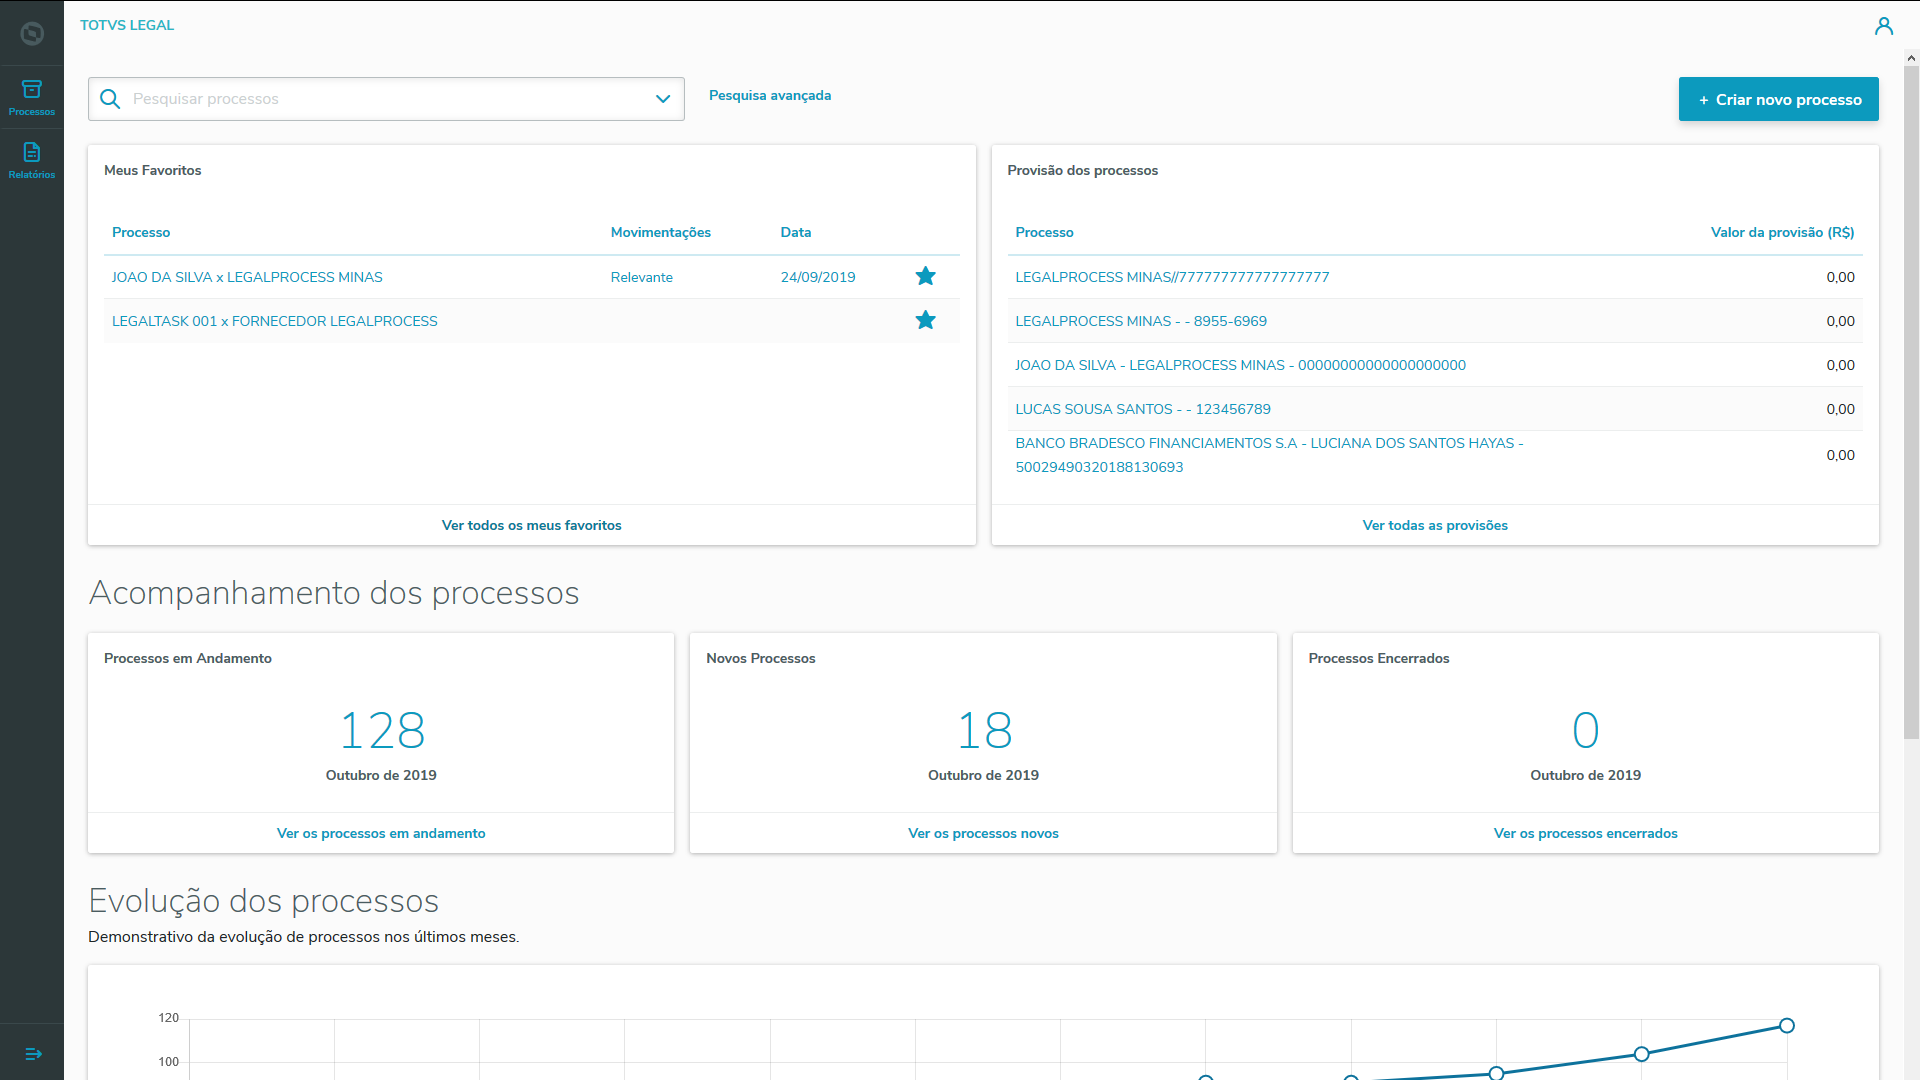Image resolution: width=1920 pixels, height=1080 pixels.
Task: Open Ver todos os meus favoritos
Action: click(x=531, y=525)
